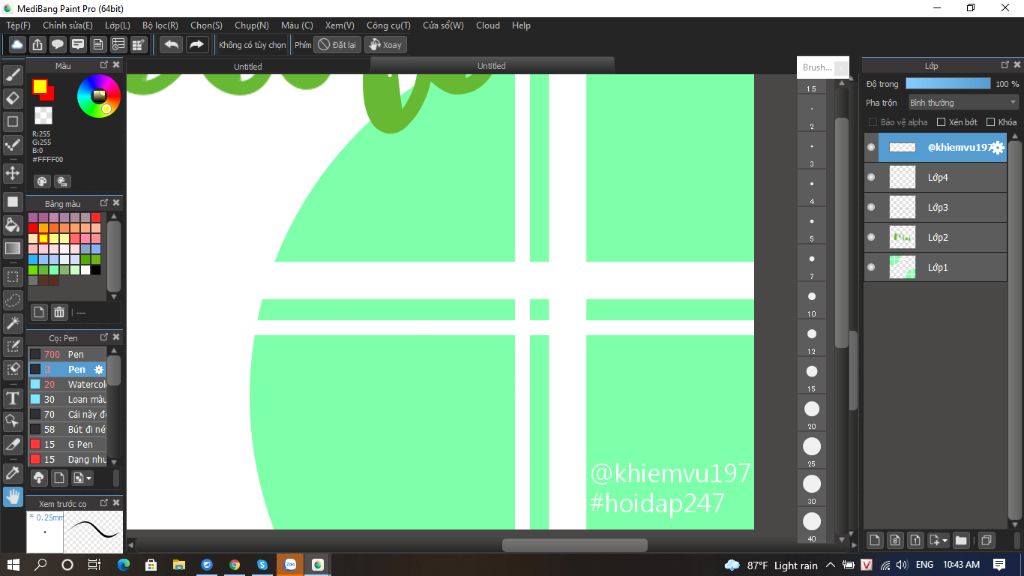Choose the Move tool with four arrows
The height and width of the screenshot is (576, 1024).
tap(12, 173)
